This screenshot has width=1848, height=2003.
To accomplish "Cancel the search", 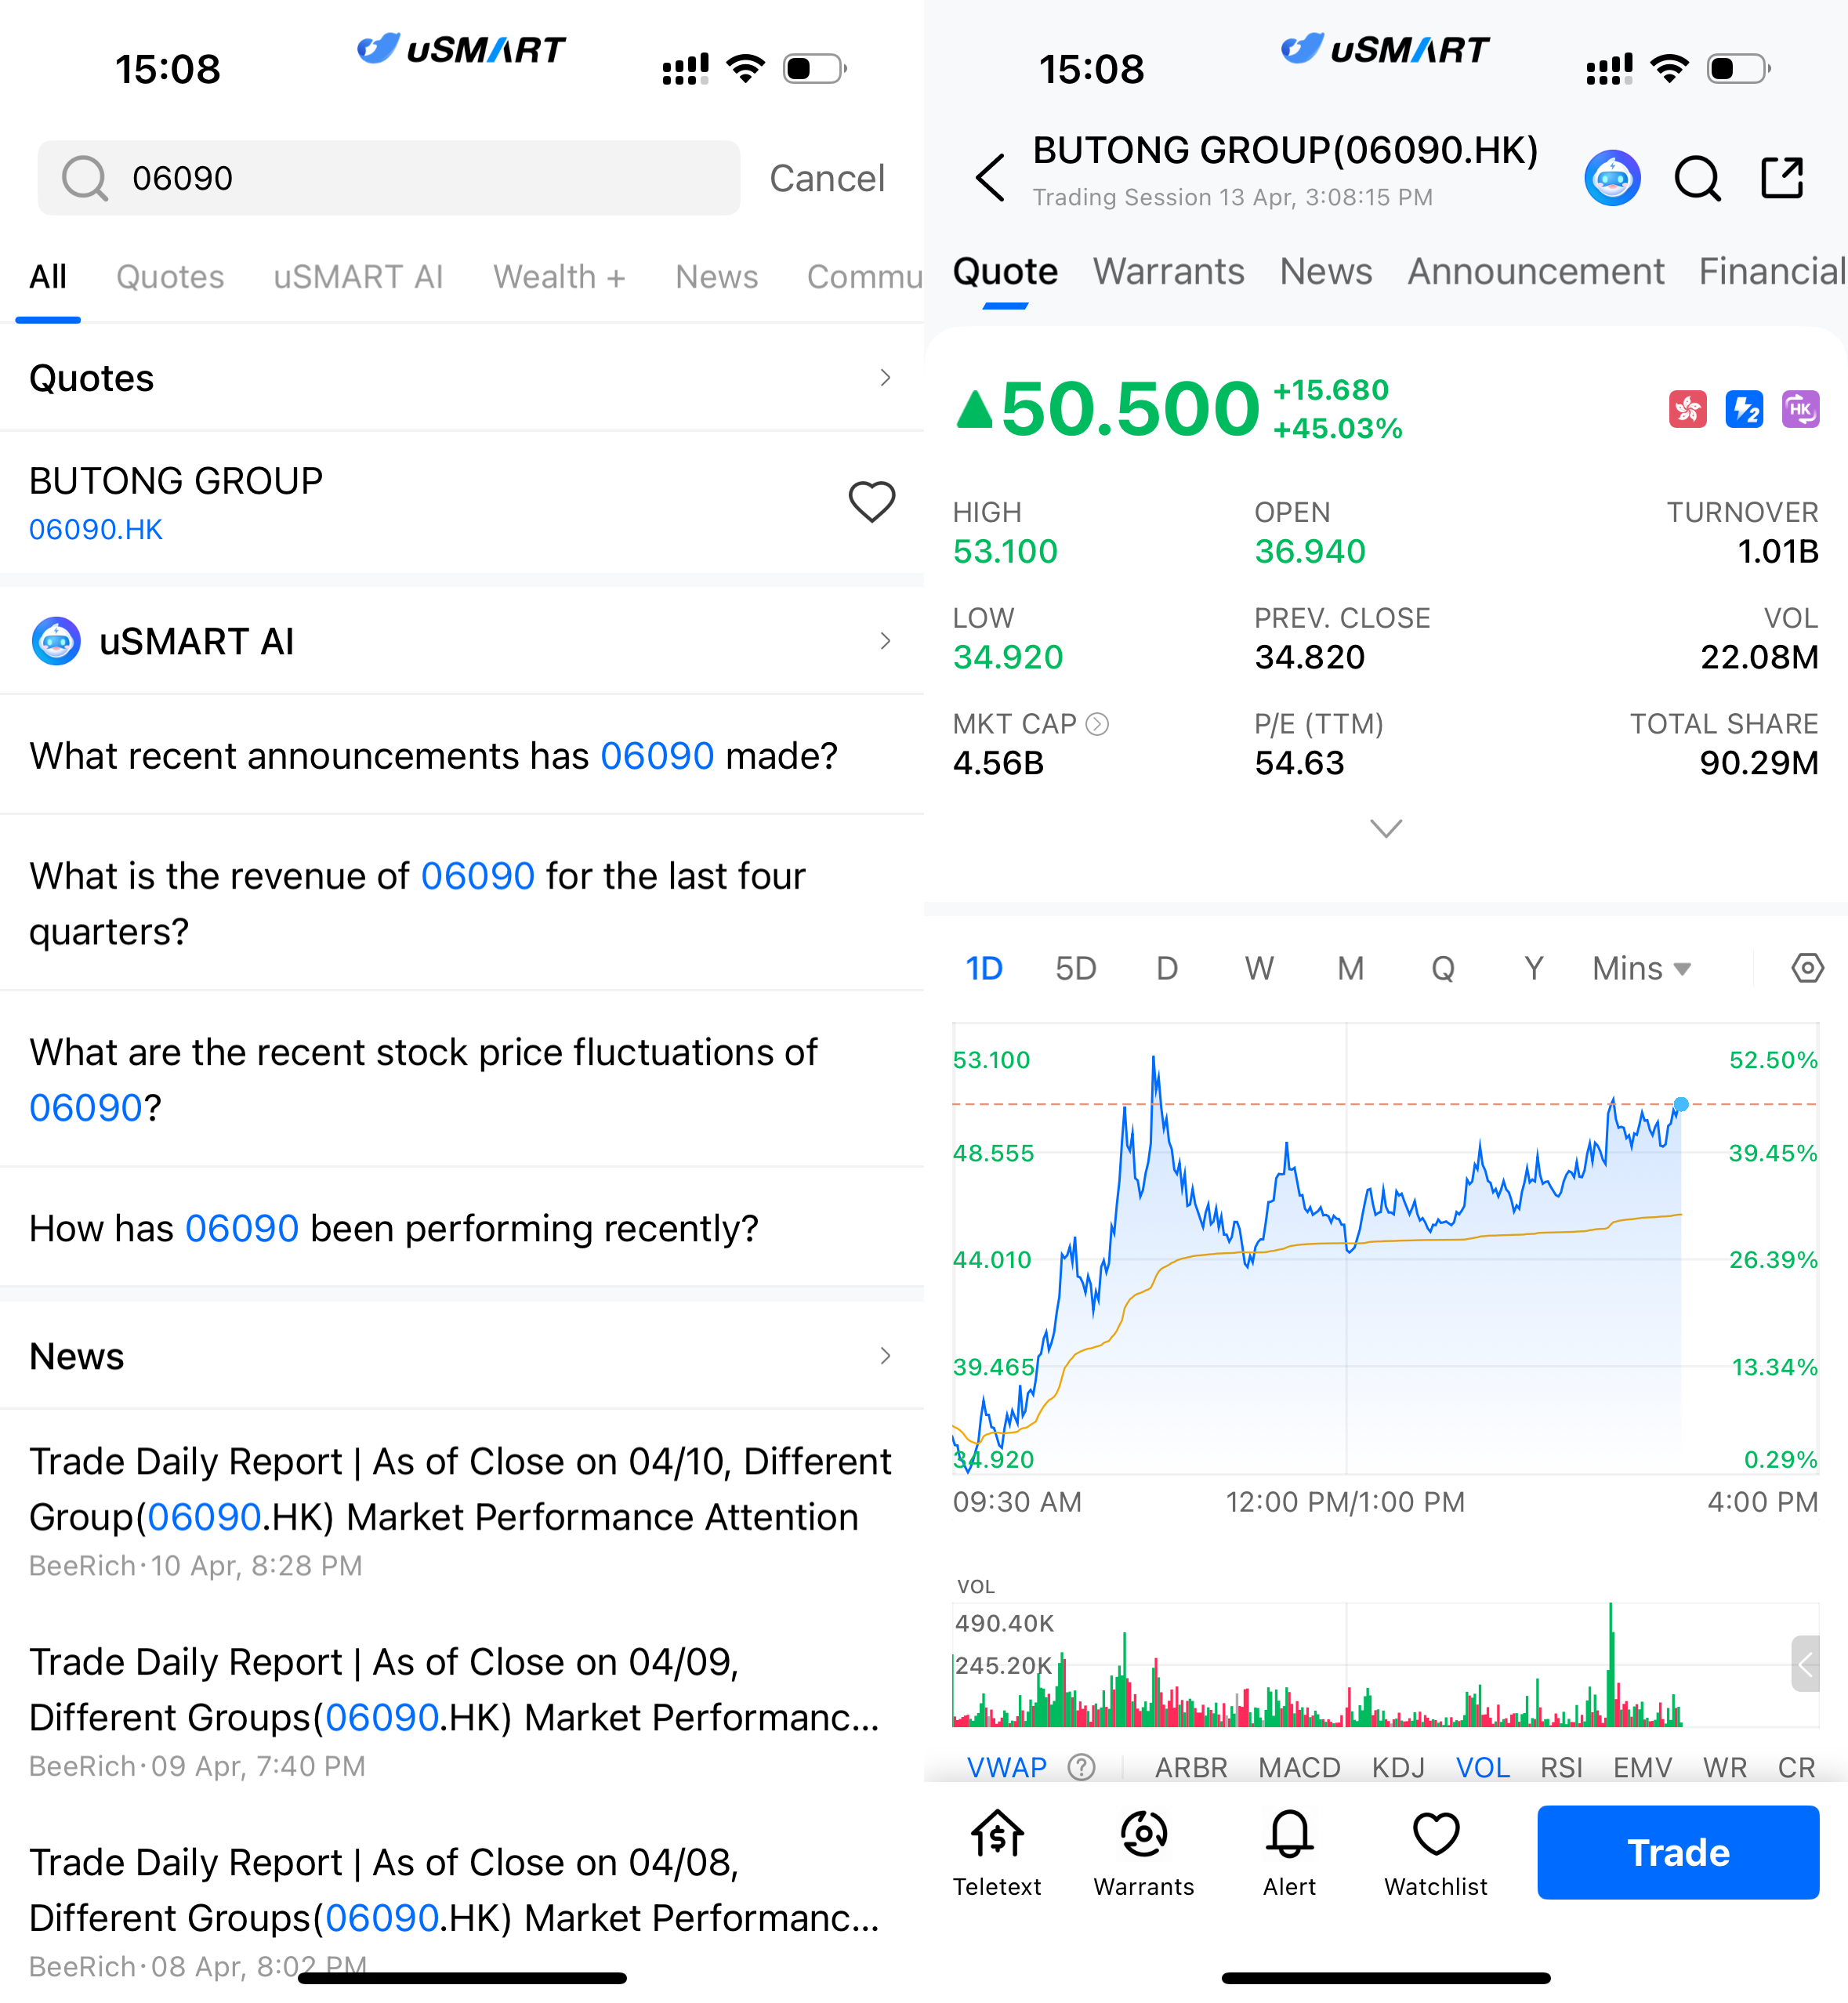I will (826, 178).
